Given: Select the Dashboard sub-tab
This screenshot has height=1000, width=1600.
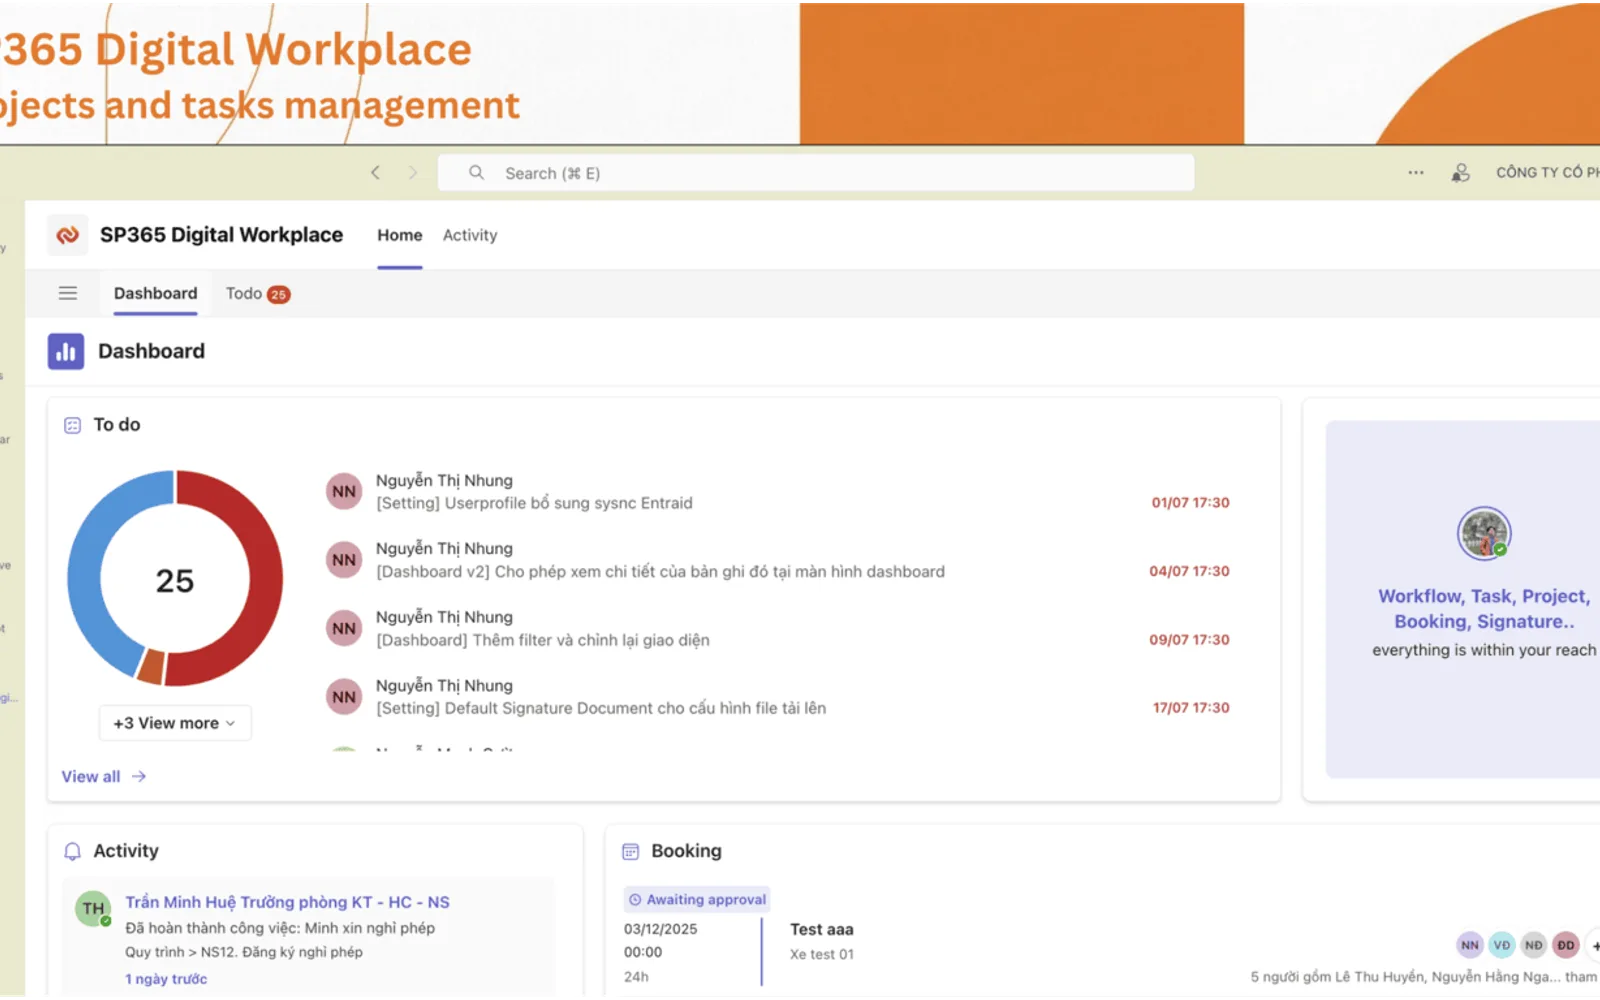Looking at the screenshot, I should coord(155,293).
